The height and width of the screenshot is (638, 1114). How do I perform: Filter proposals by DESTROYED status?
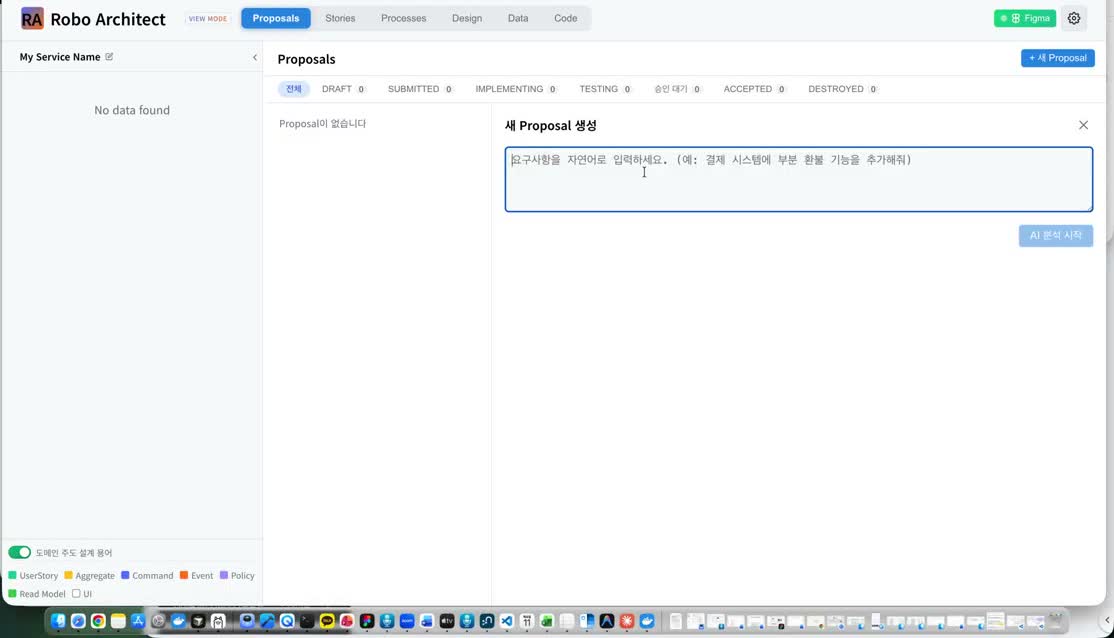[843, 89]
